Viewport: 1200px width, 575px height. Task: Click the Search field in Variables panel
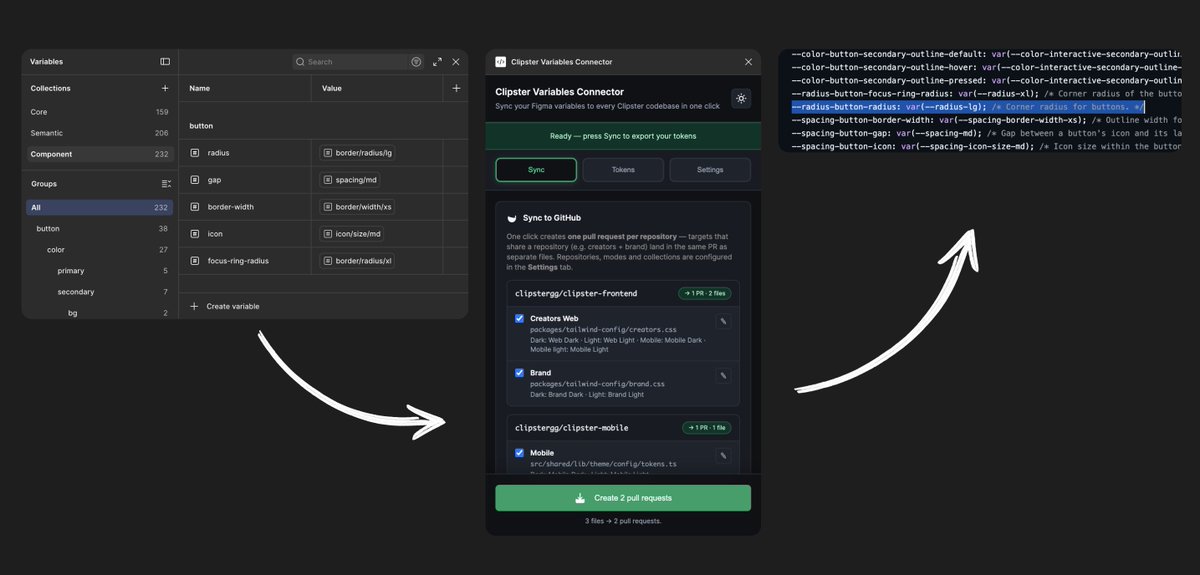click(x=357, y=62)
